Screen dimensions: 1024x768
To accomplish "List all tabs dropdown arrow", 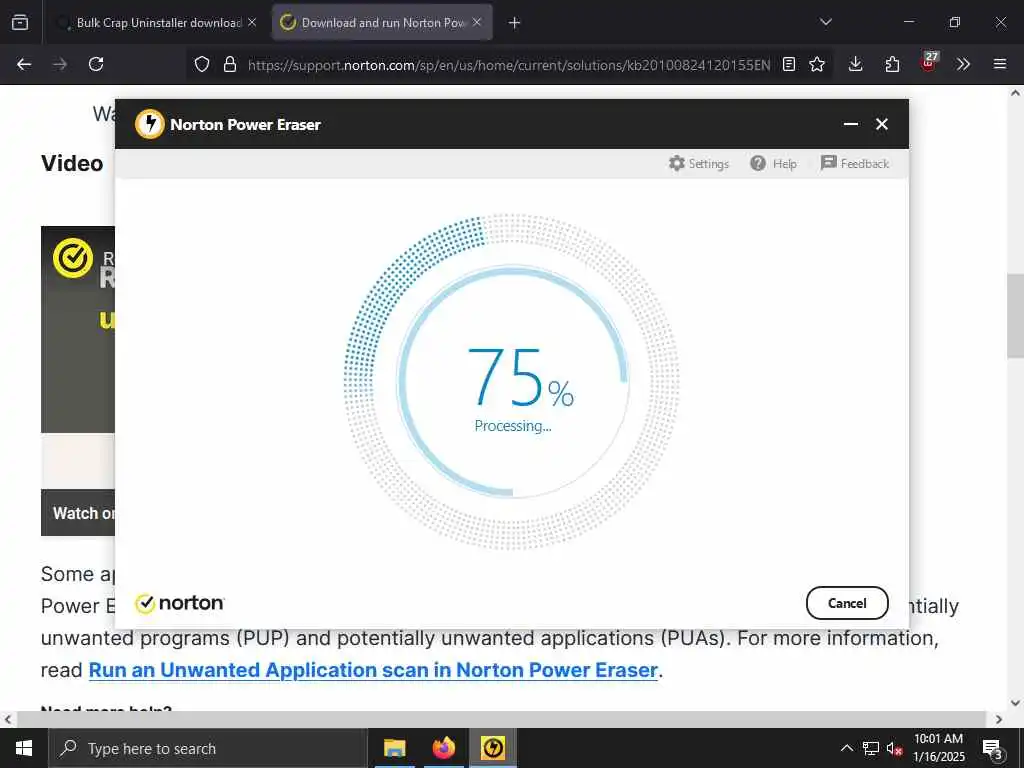I will [825, 22].
